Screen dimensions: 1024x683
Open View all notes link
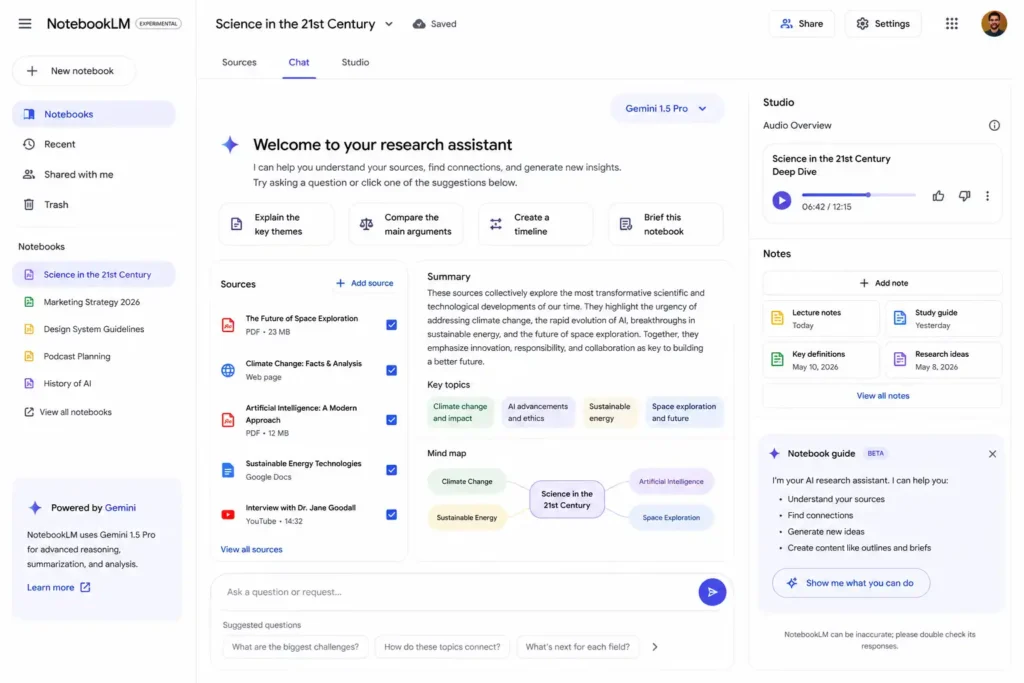(882, 396)
